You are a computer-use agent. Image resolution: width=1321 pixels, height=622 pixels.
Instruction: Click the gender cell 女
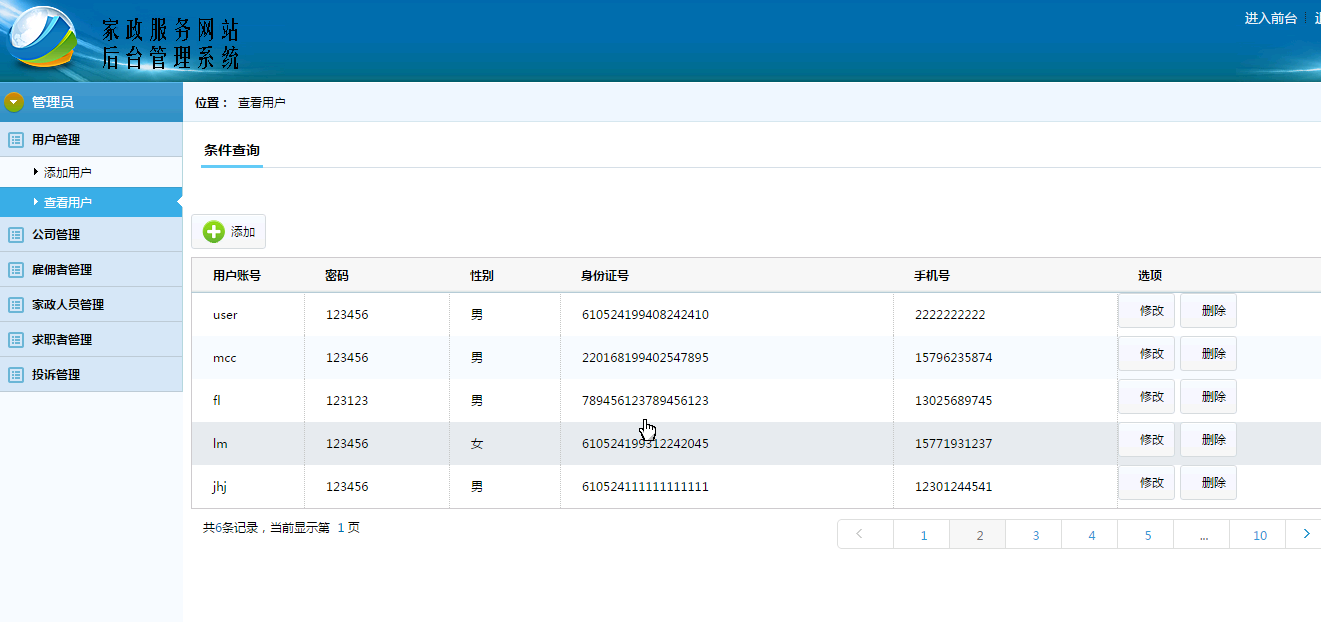click(x=477, y=444)
